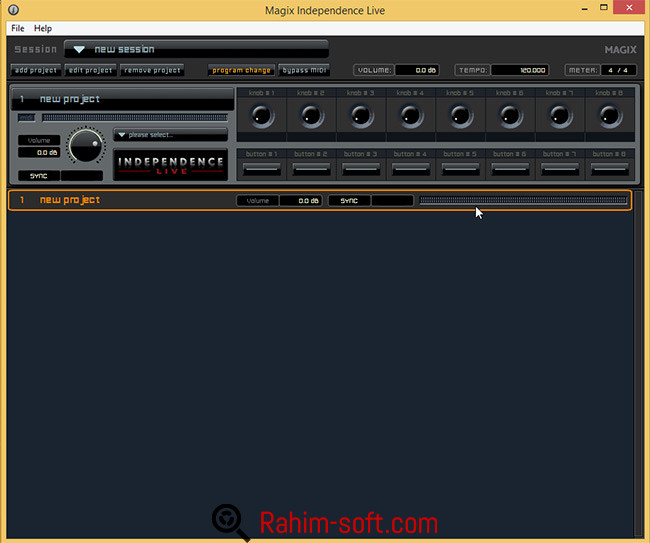Click the MAGIX logo
This screenshot has width=650, height=543.
coord(620,50)
